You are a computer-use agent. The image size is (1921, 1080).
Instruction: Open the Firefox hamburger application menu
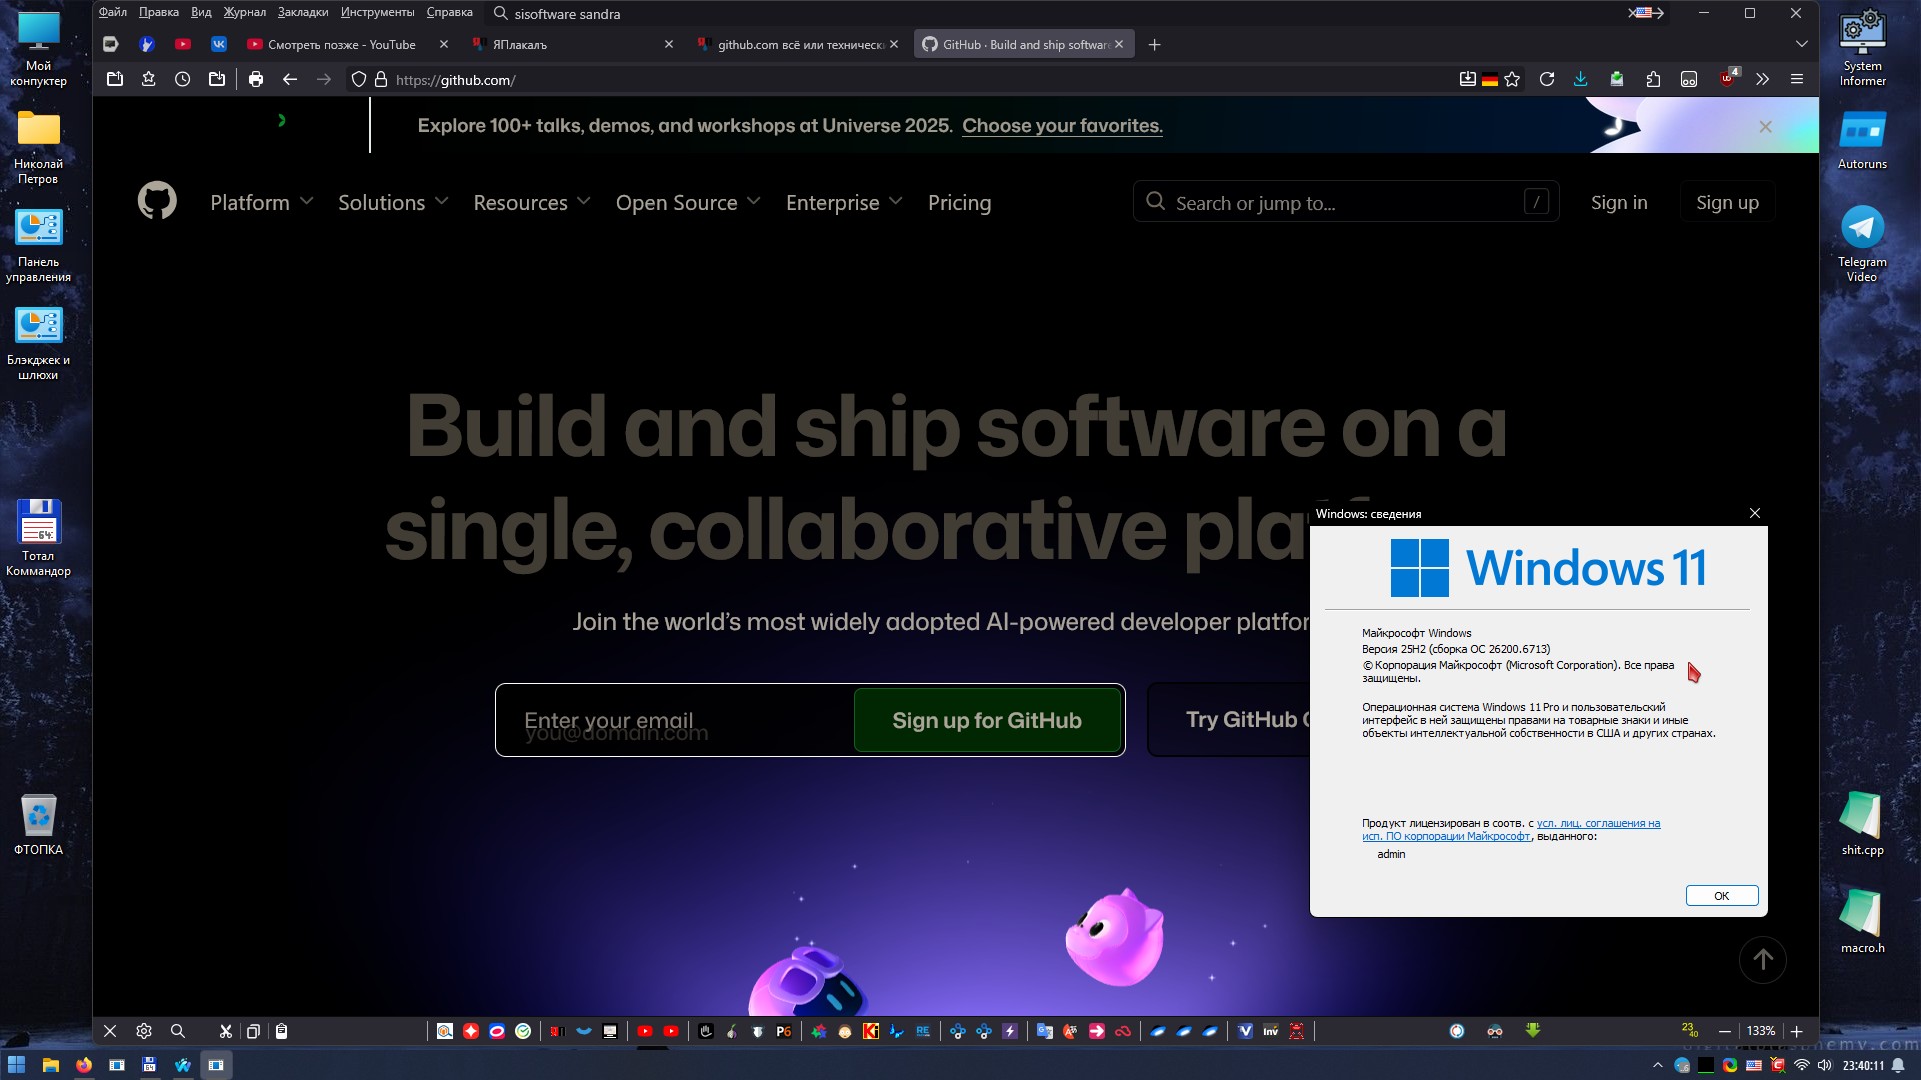[x=1797, y=79]
